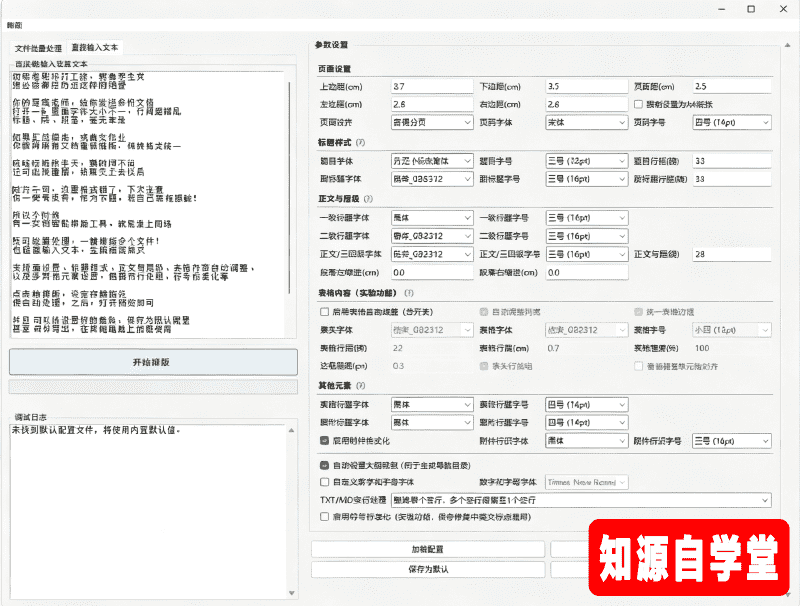This screenshot has height=606, width=800.
Task: Minimize the application window
Action: (722, 9)
